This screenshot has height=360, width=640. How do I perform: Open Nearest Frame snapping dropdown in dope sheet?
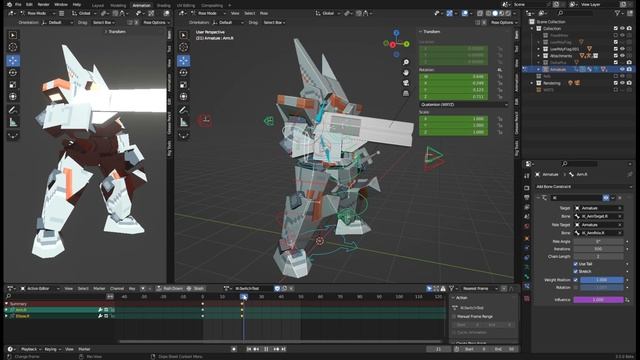[479, 289]
